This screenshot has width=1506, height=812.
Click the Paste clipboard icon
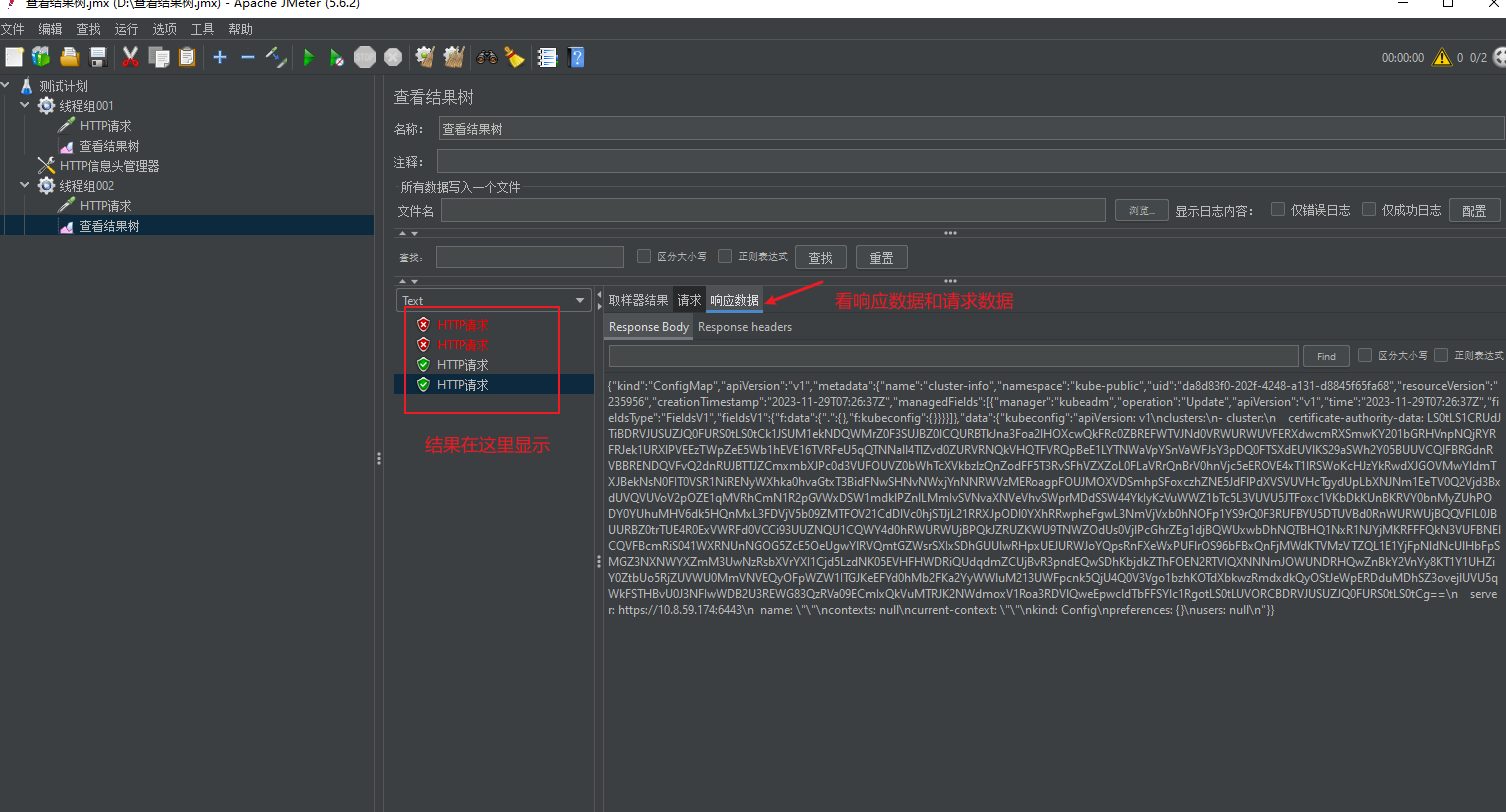point(186,57)
